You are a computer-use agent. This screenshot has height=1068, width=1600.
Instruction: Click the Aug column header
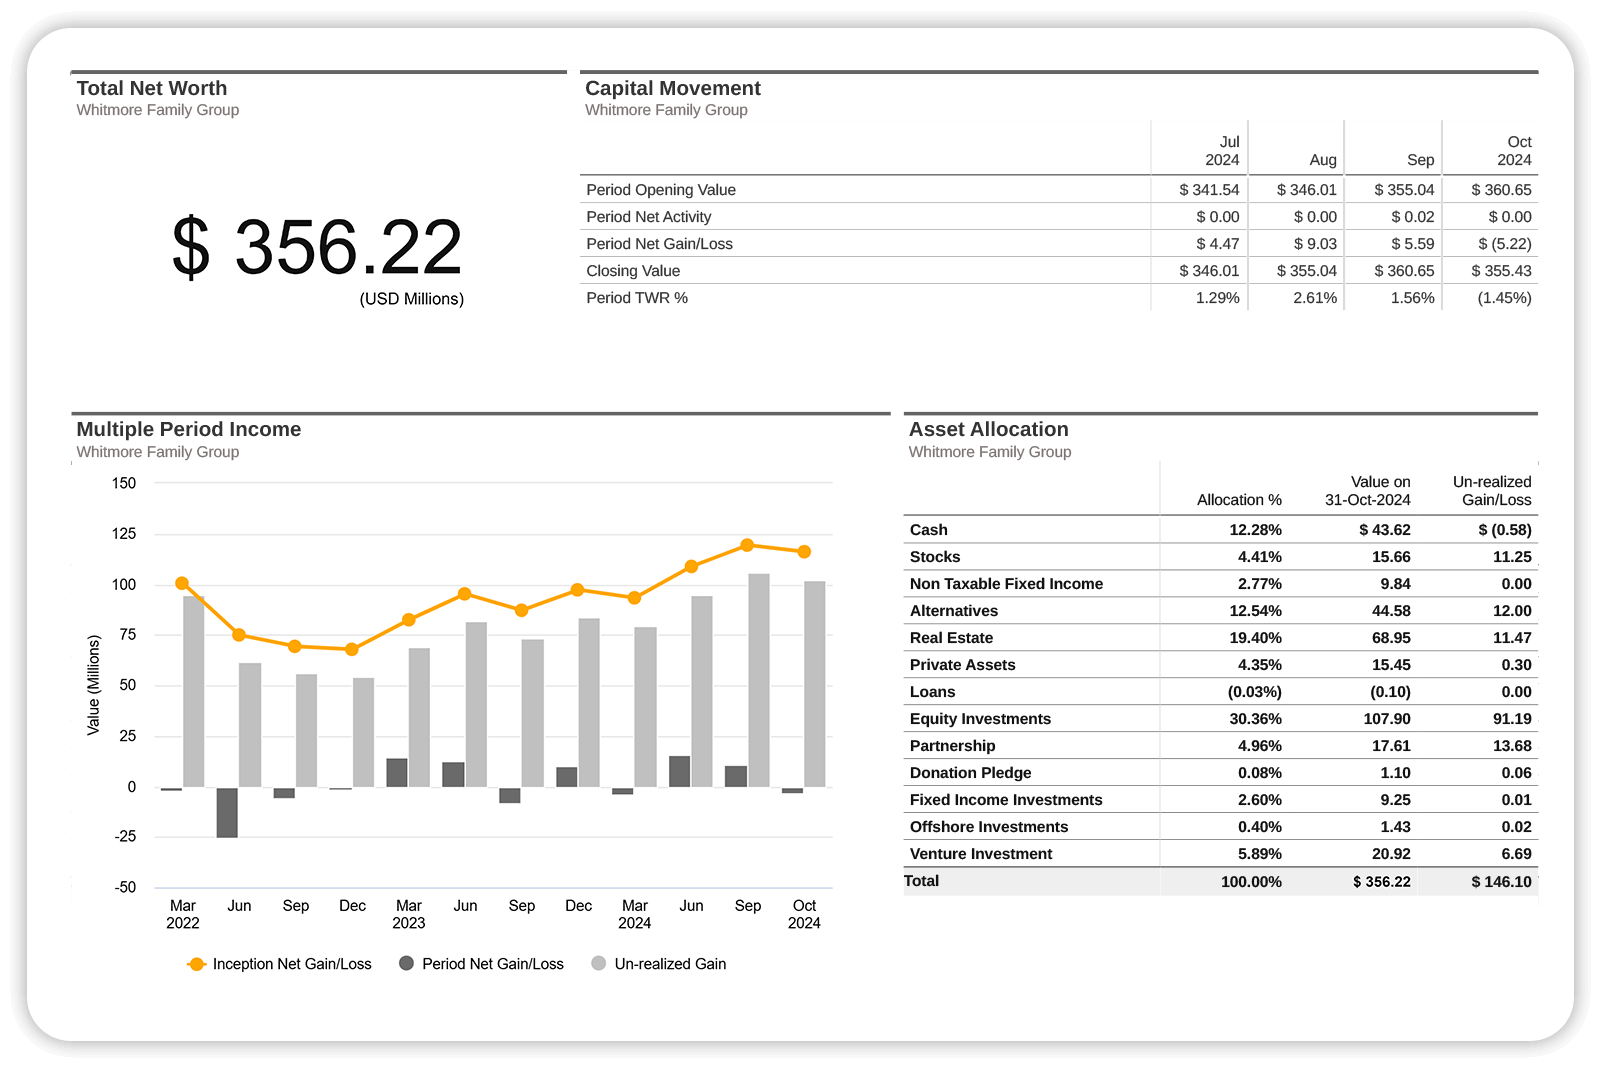1323,160
